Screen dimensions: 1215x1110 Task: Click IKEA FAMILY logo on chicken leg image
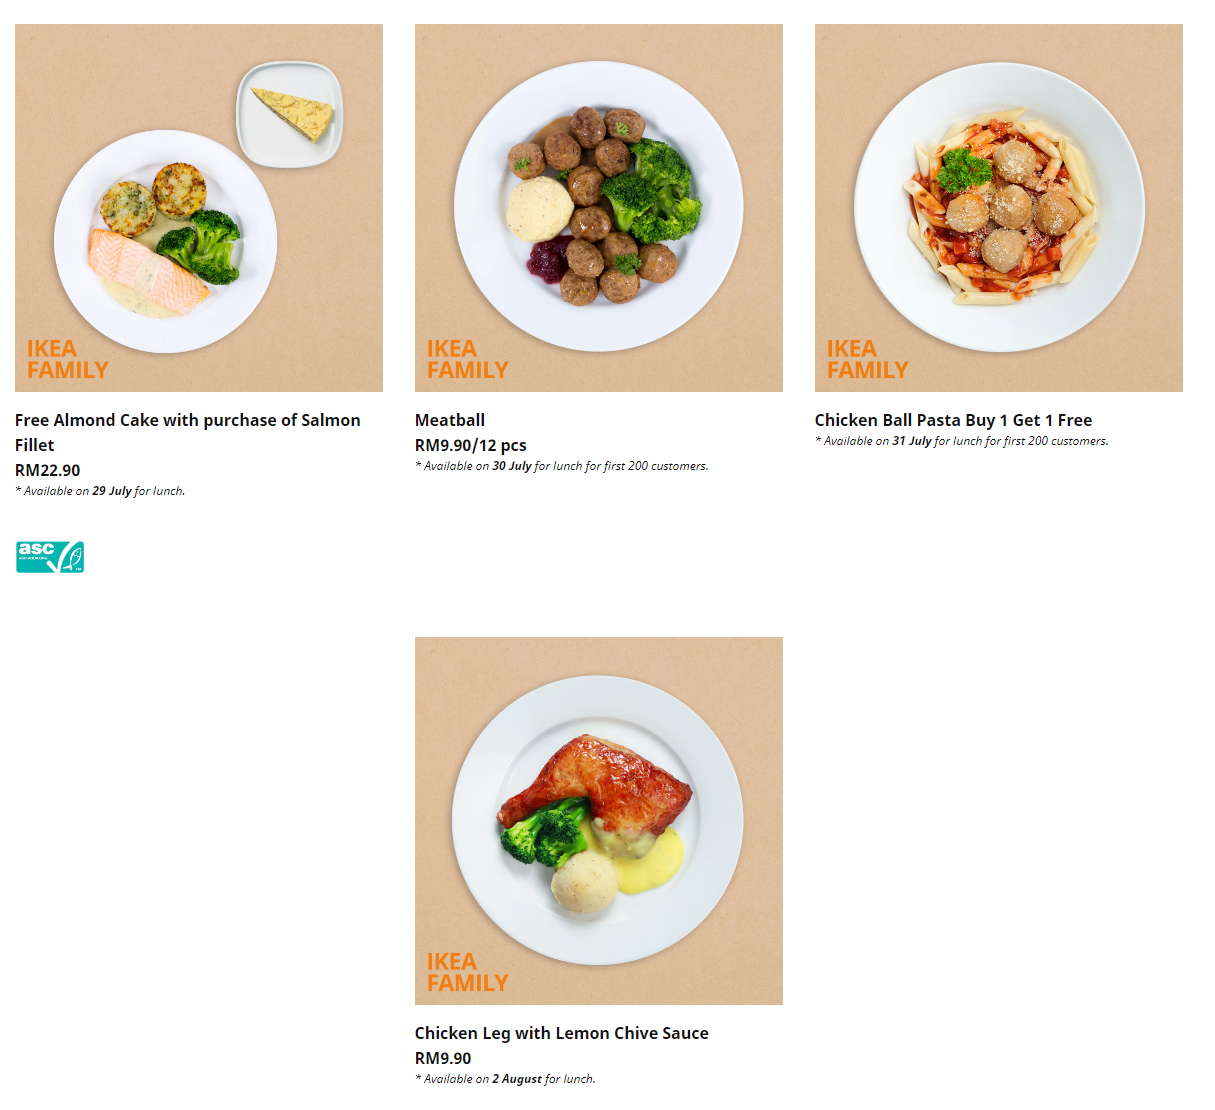click(467, 972)
